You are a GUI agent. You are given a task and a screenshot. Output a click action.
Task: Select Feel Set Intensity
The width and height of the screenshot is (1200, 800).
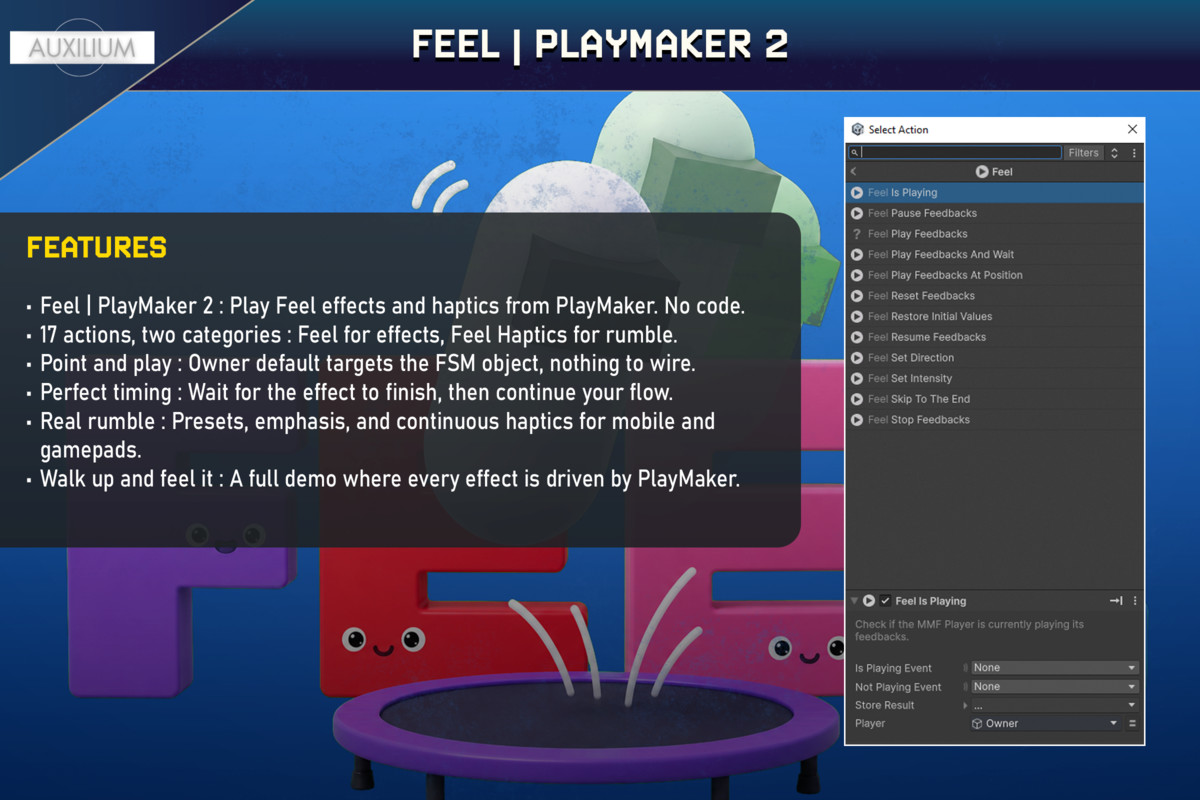coord(995,378)
